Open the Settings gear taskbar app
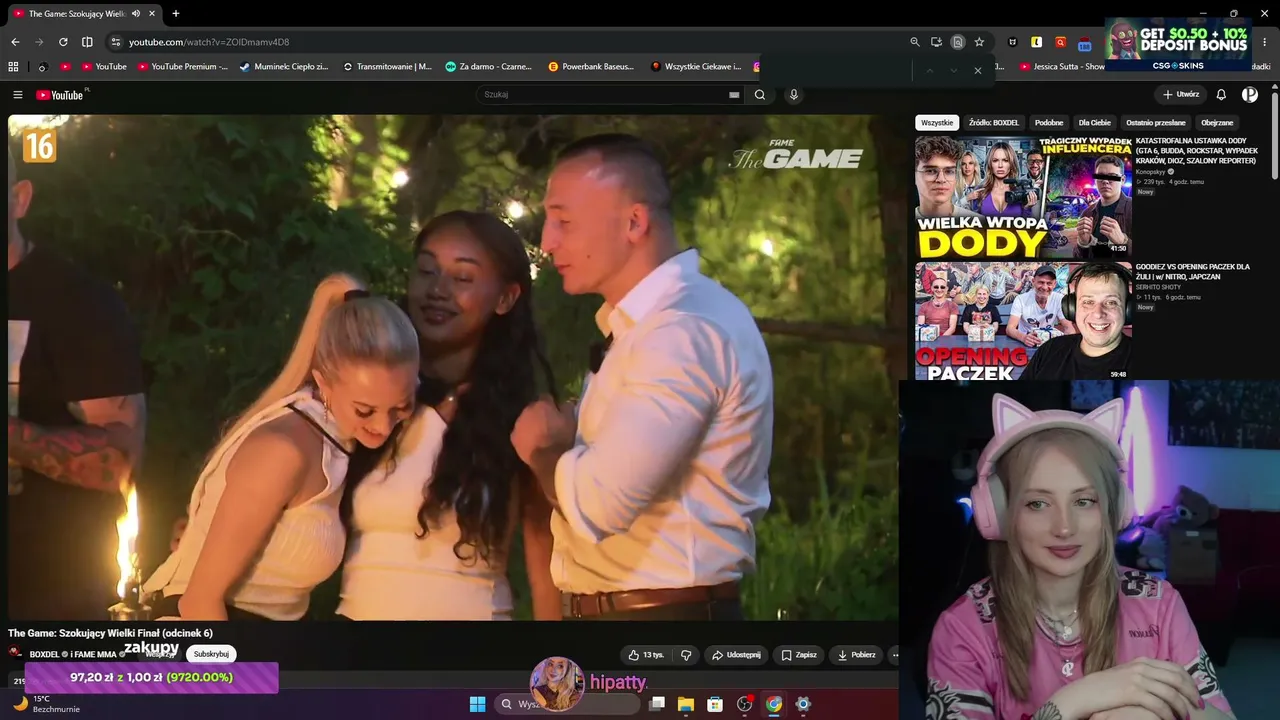 (x=803, y=704)
